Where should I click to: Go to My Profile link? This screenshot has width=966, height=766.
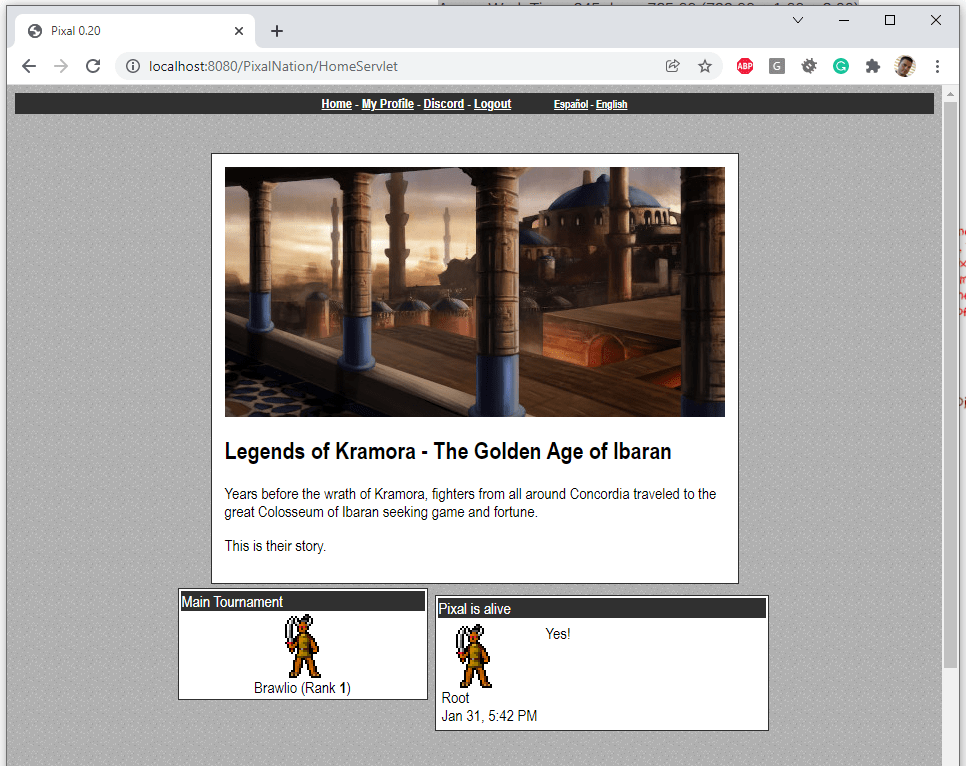point(387,104)
